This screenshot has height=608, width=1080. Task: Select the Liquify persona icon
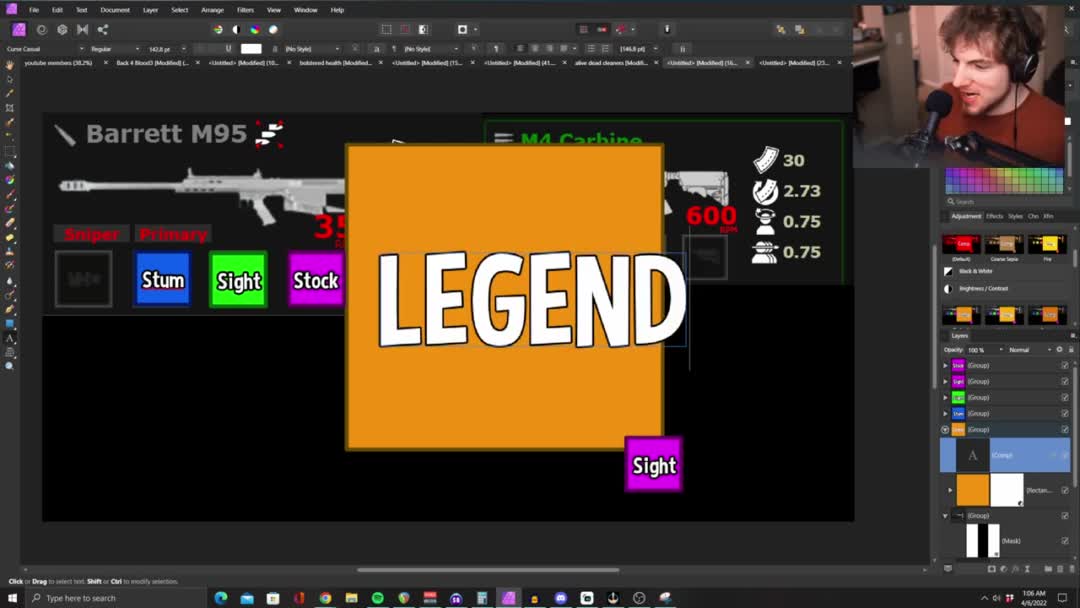[x=43, y=29]
